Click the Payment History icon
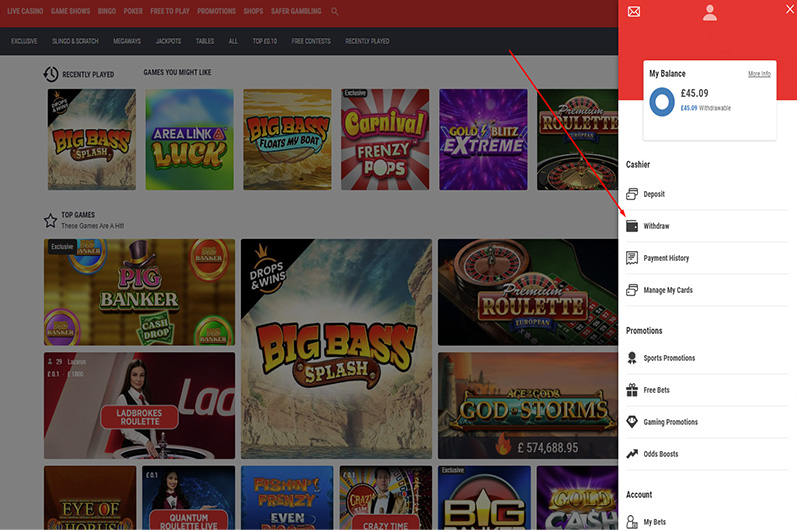 [632, 258]
